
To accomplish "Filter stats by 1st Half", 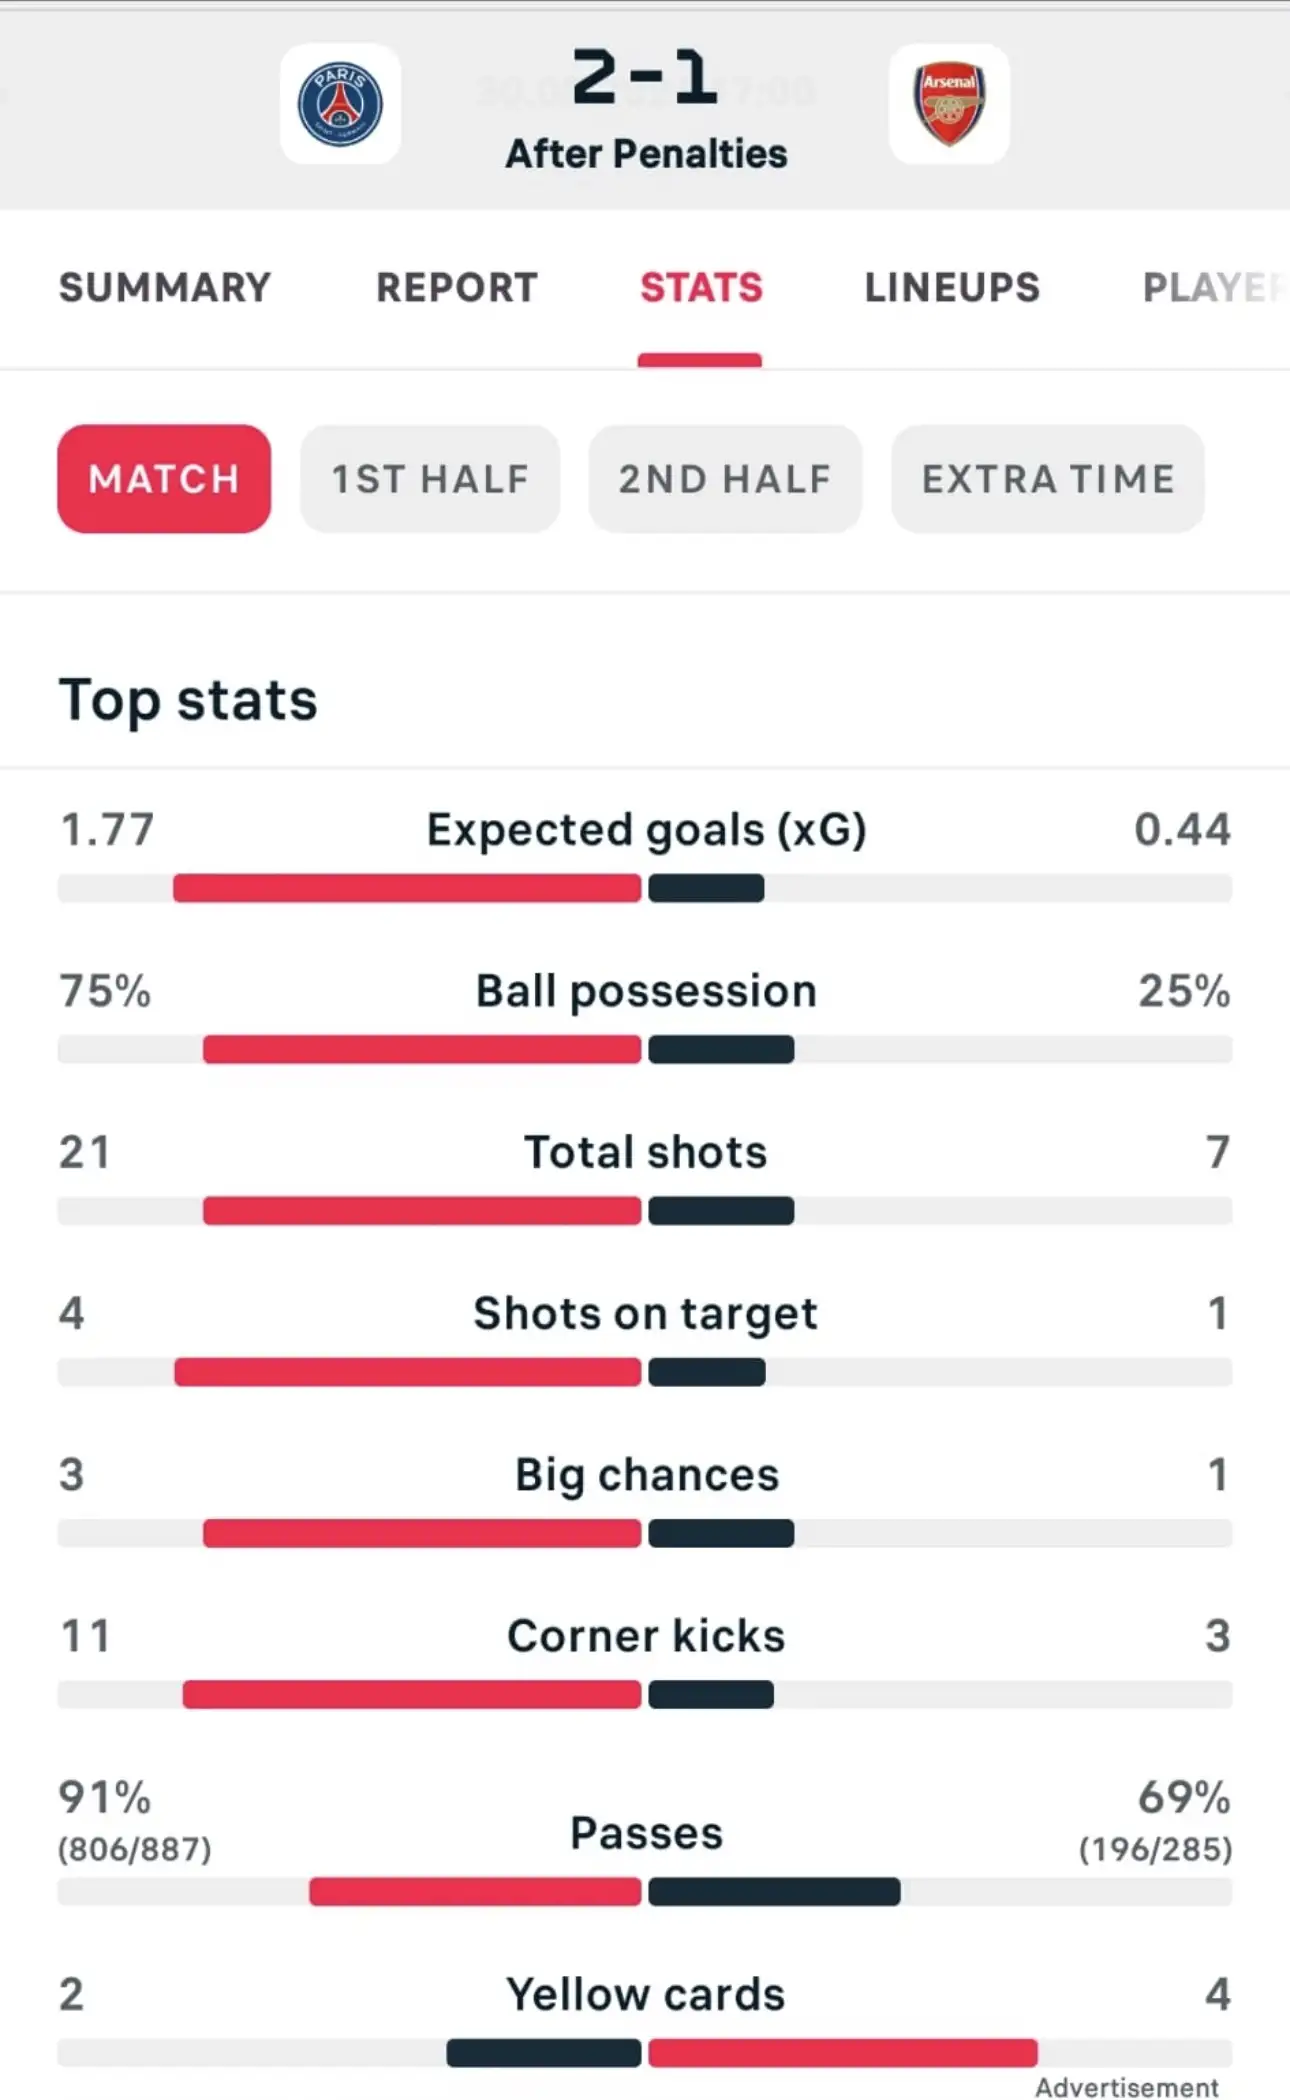I will [x=430, y=479].
